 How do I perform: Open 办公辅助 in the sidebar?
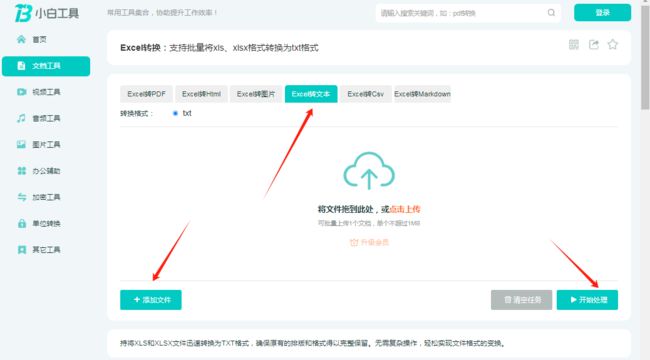tap(39, 171)
